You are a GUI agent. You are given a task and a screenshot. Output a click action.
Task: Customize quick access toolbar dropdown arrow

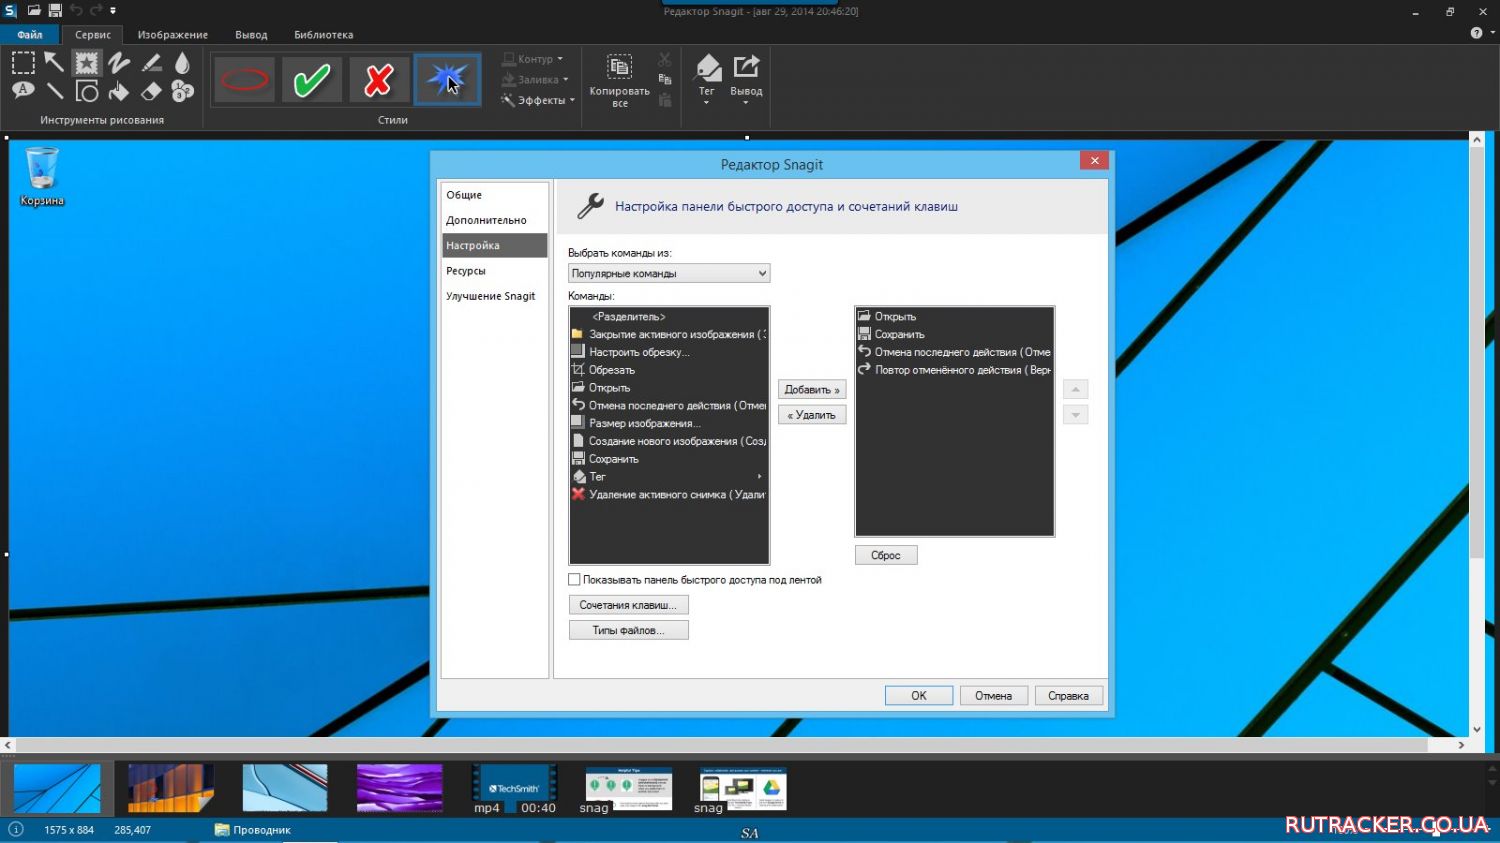click(x=113, y=10)
